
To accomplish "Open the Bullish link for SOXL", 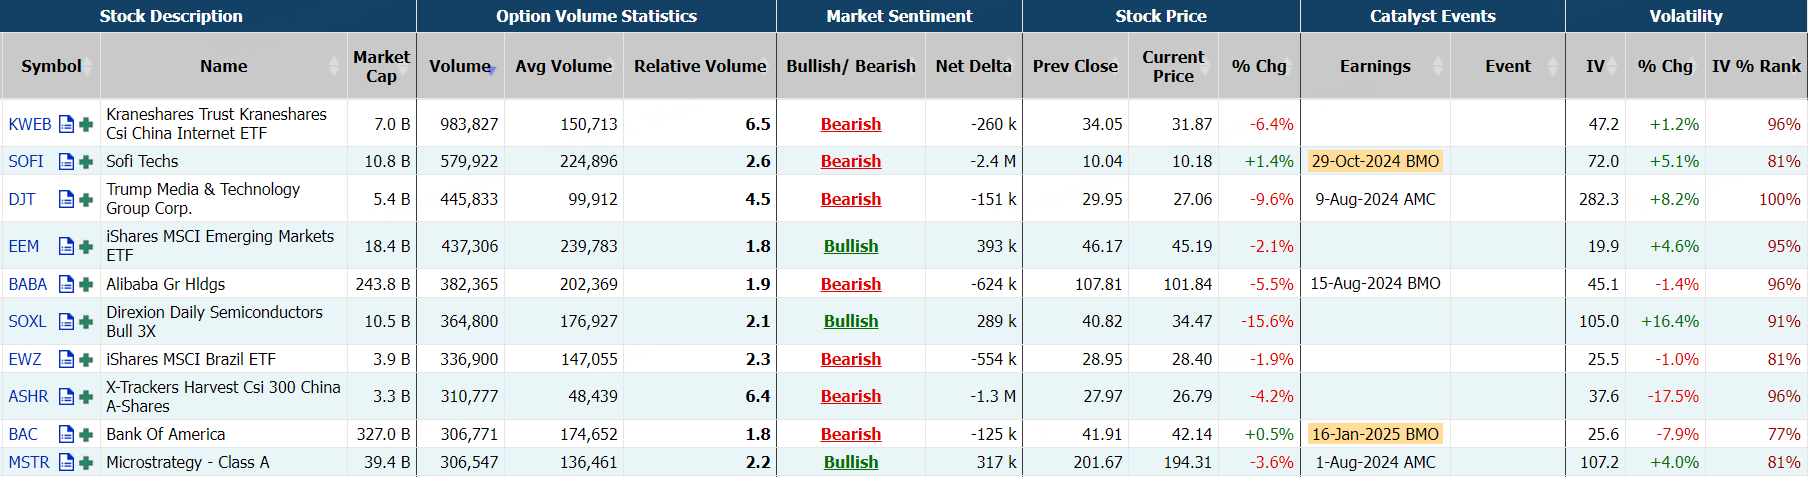I will tap(851, 321).
